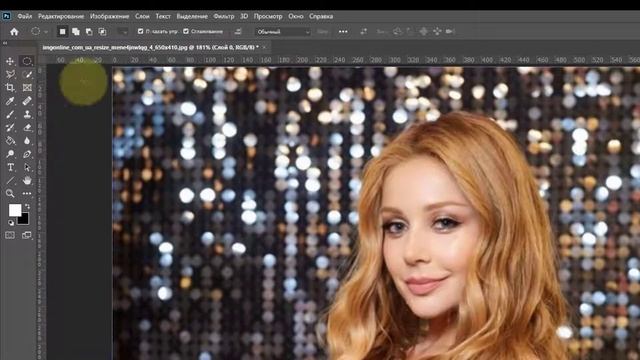Select the Zoom tool
The width and height of the screenshot is (640, 360).
click(10, 193)
